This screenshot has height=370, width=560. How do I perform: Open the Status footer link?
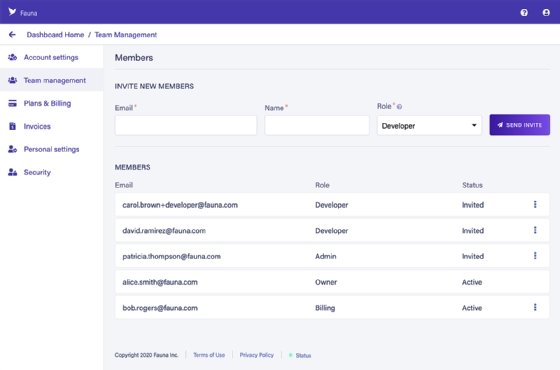(303, 355)
